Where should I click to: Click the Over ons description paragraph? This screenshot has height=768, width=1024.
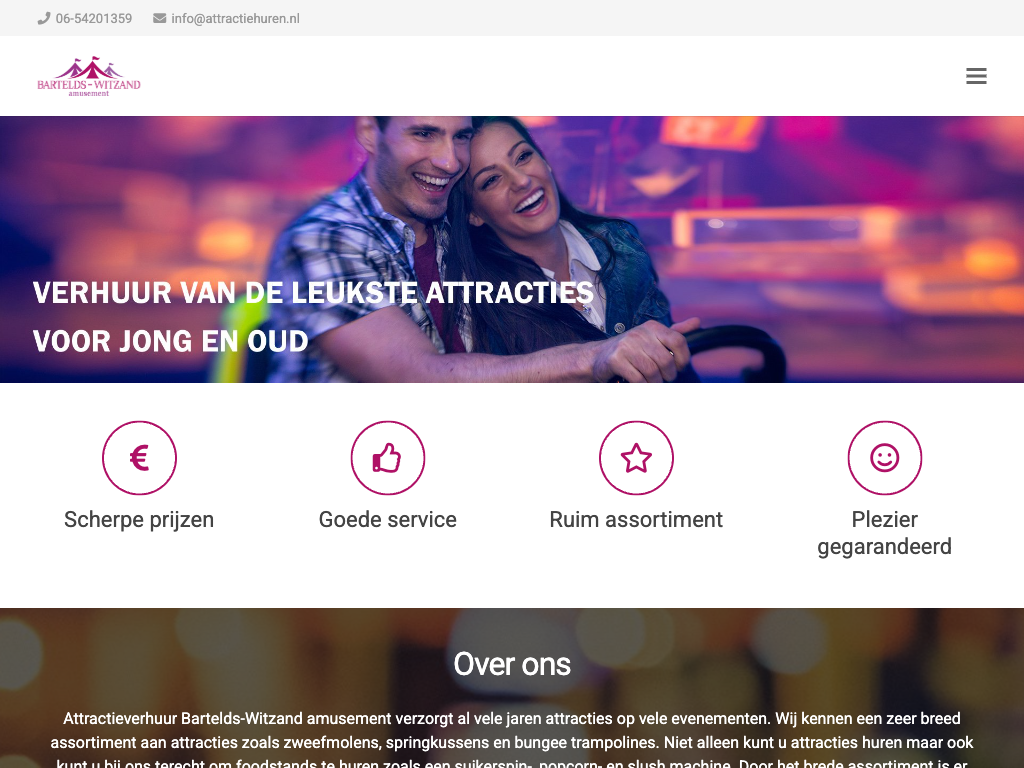[512, 741]
